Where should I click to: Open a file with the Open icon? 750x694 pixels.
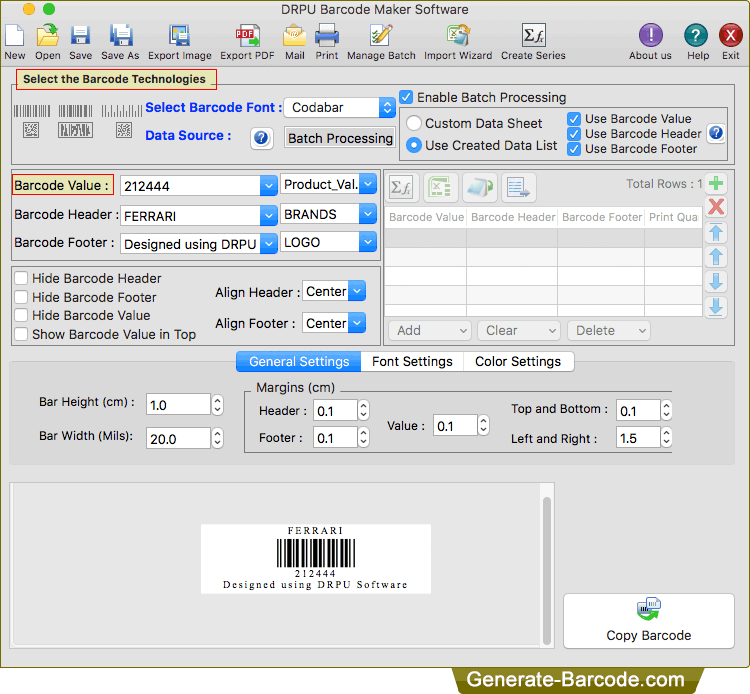pyautogui.click(x=48, y=36)
